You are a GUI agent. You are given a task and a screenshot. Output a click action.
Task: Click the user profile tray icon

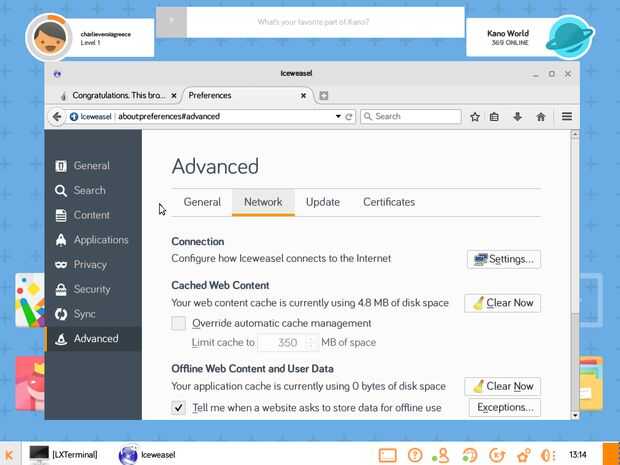coord(440,456)
